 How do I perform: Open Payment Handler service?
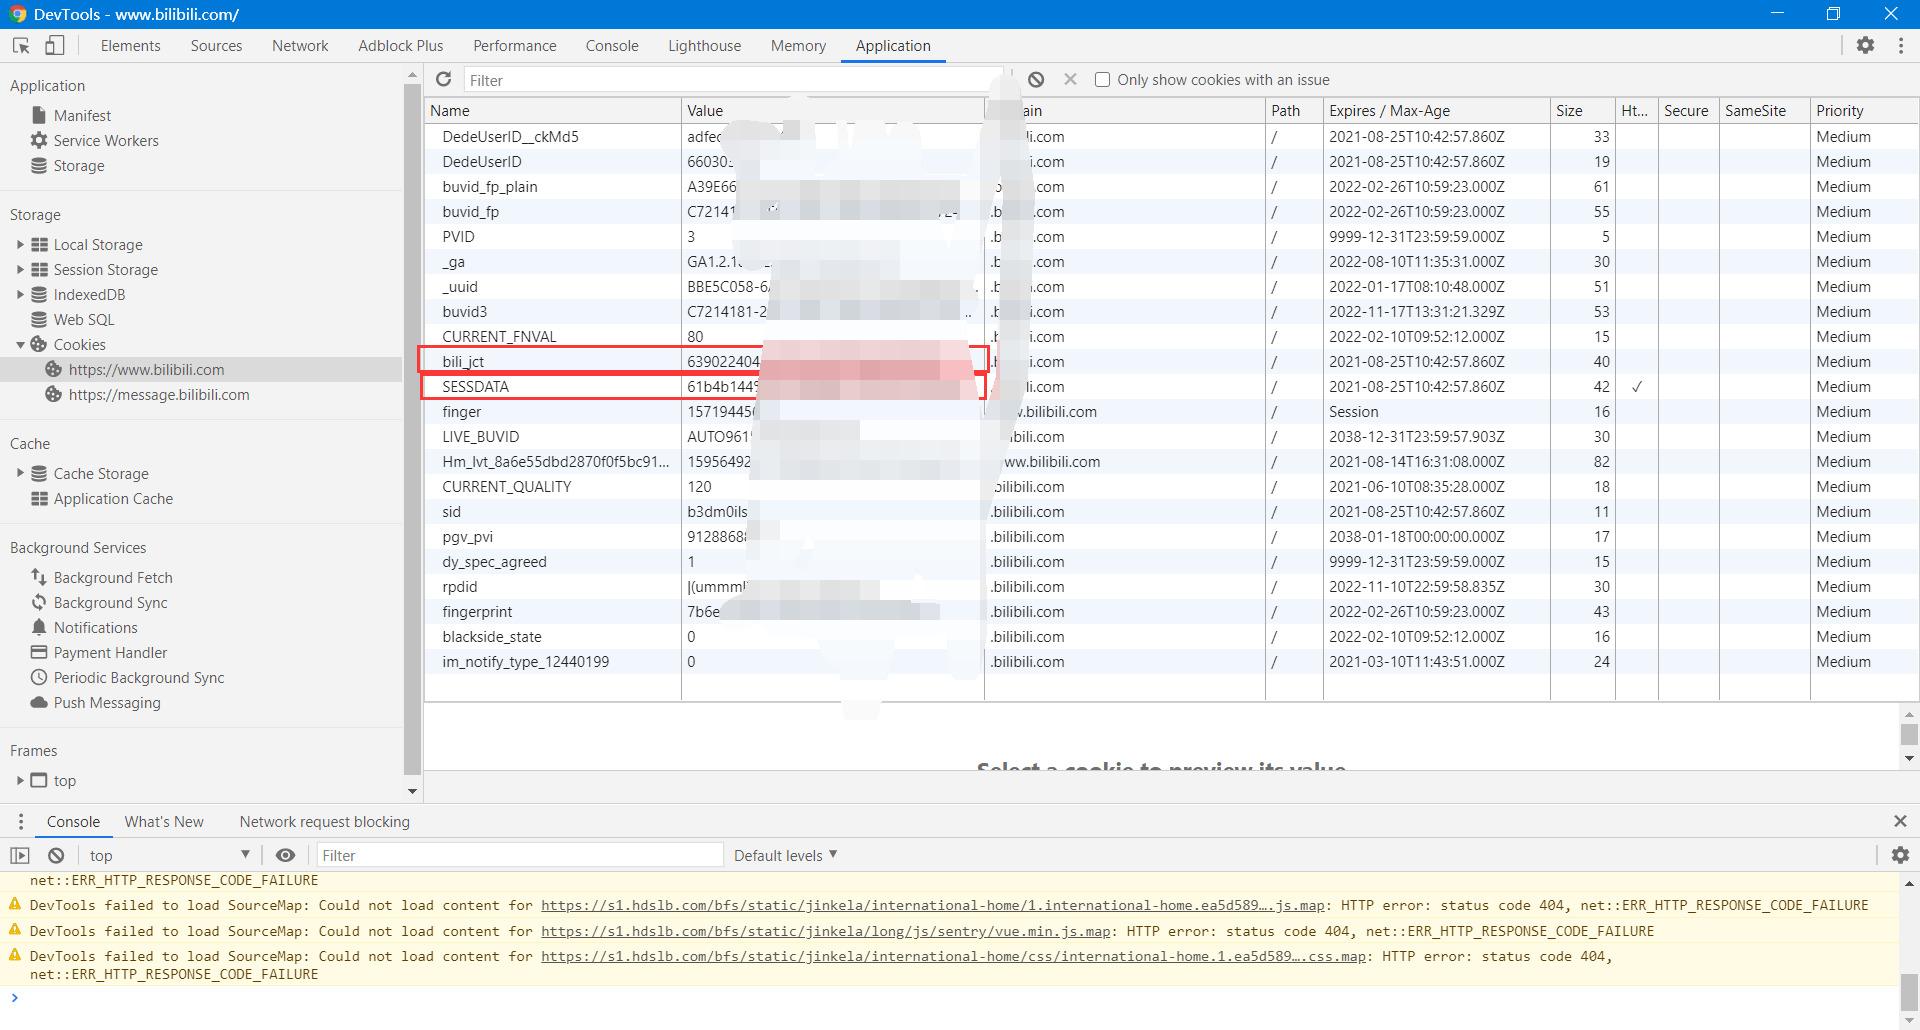(x=110, y=652)
